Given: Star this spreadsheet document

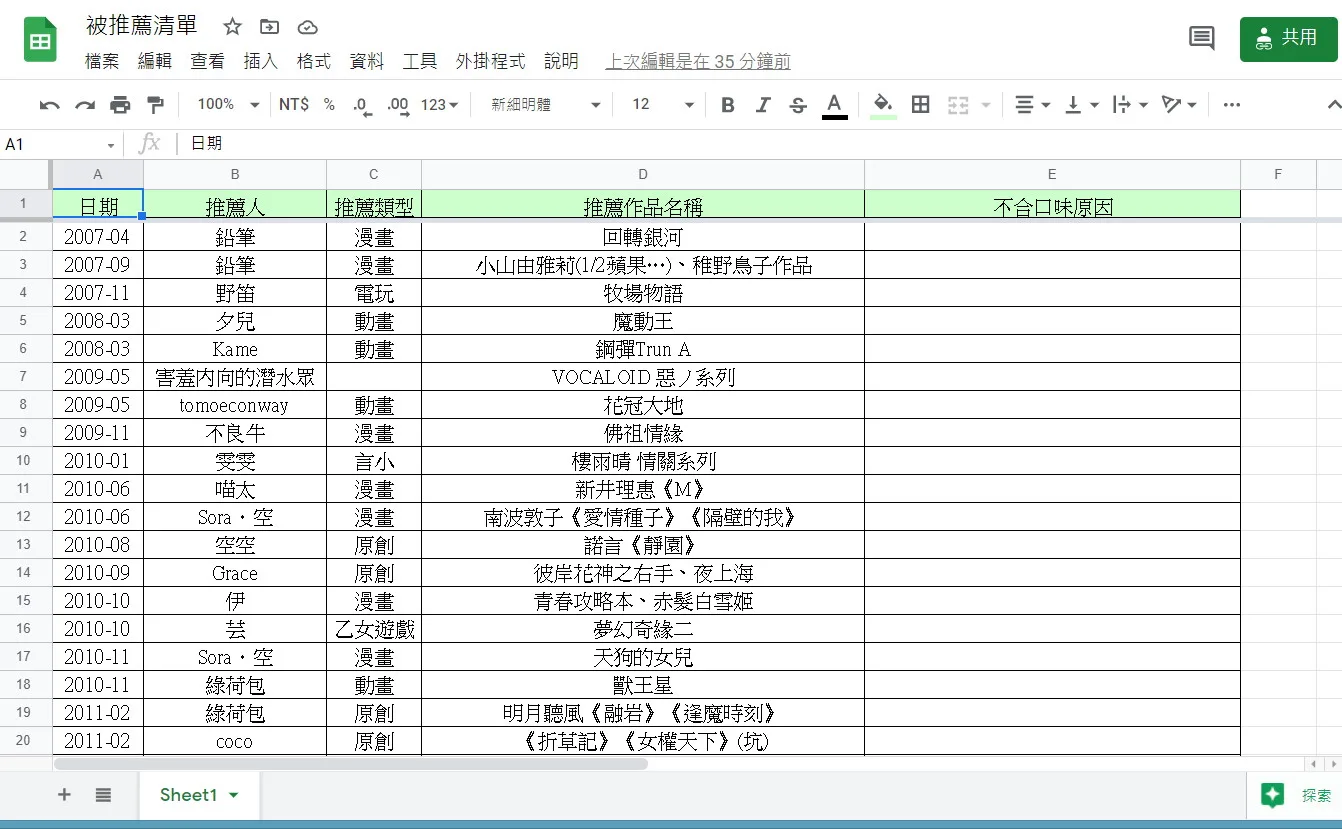Looking at the screenshot, I should 232,27.
